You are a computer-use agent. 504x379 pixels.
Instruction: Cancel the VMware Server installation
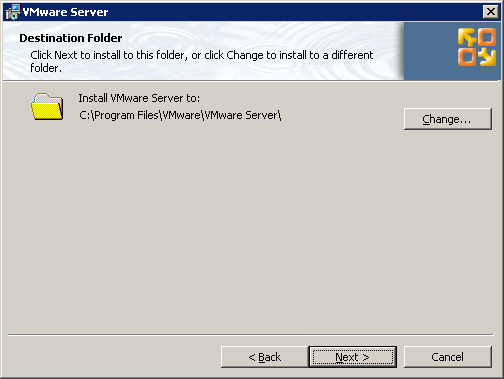pos(448,357)
